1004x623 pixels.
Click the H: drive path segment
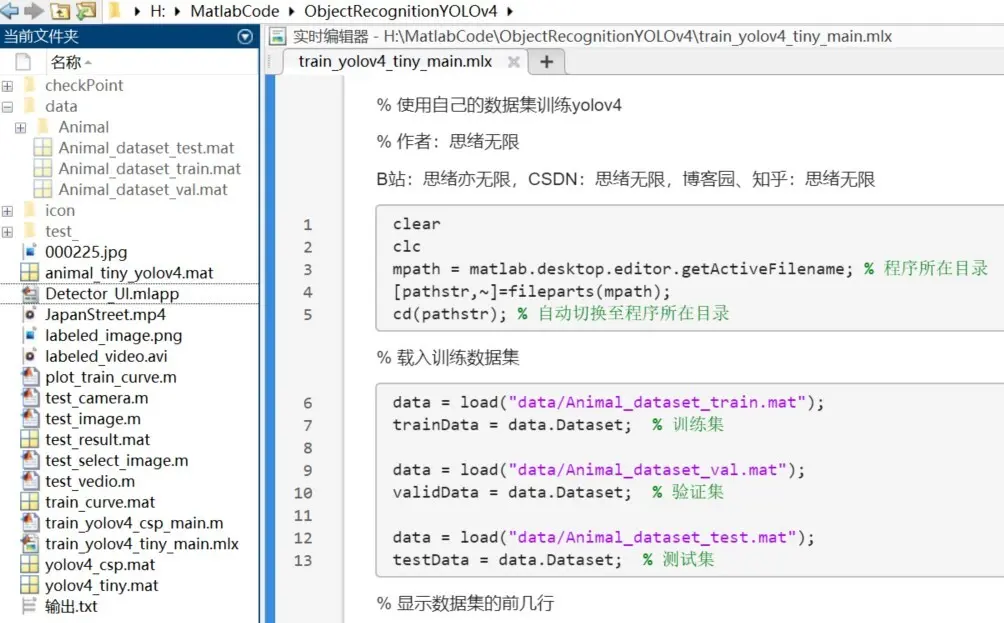[x=158, y=11]
